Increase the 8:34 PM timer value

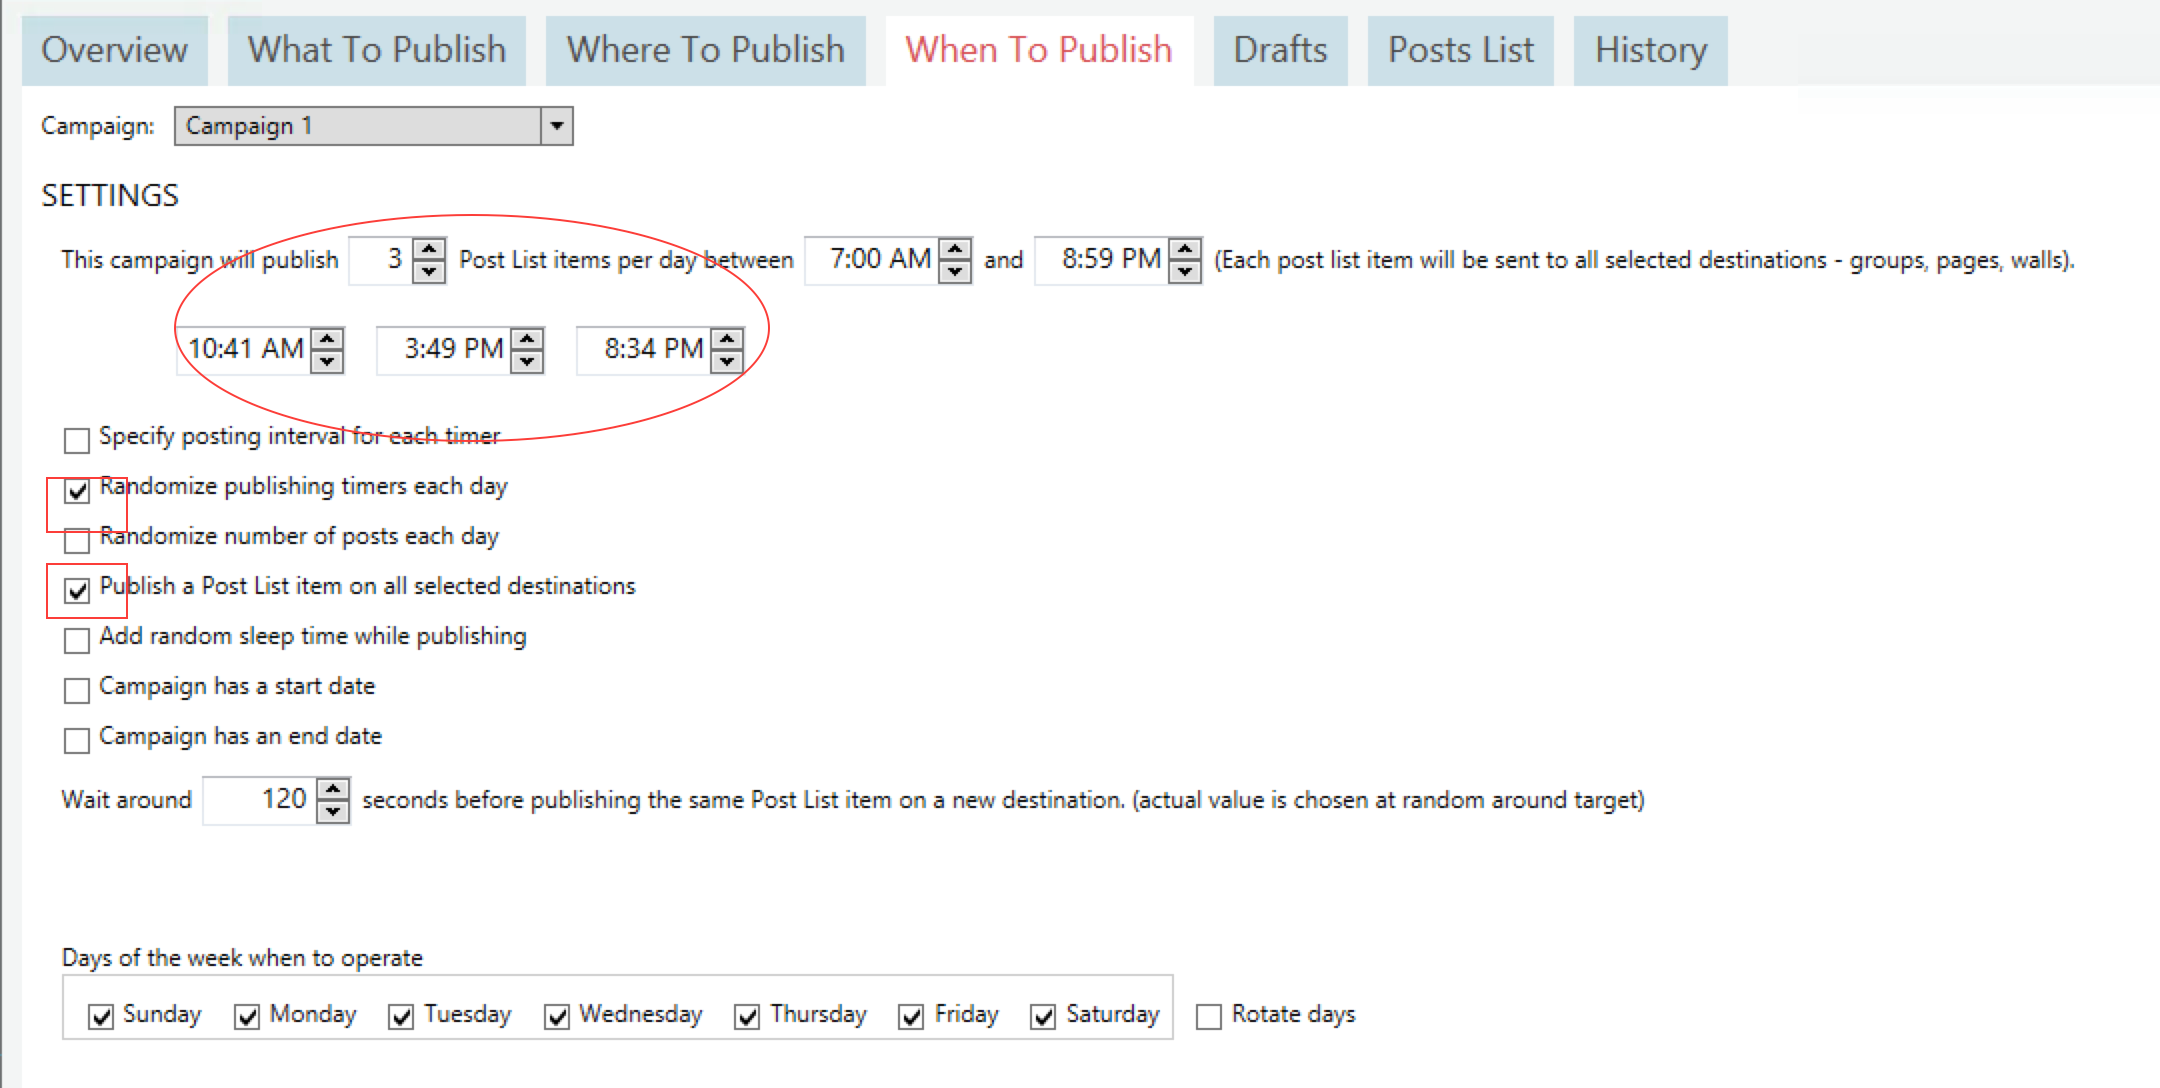[727, 338]
